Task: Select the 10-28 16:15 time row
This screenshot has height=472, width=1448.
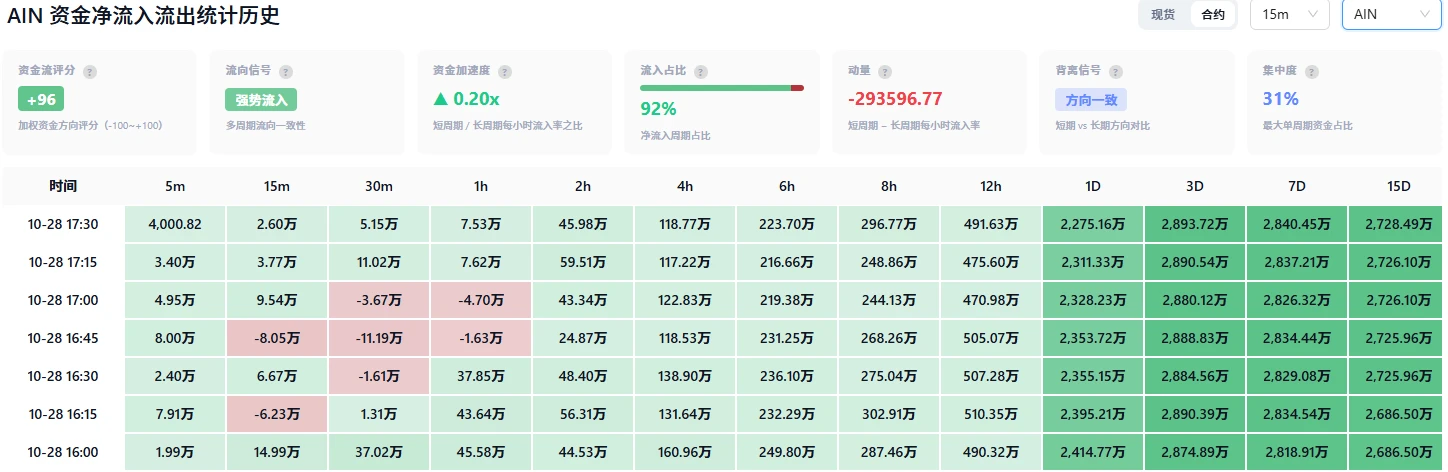Action: pyautogui.click(x=63, y=414)
